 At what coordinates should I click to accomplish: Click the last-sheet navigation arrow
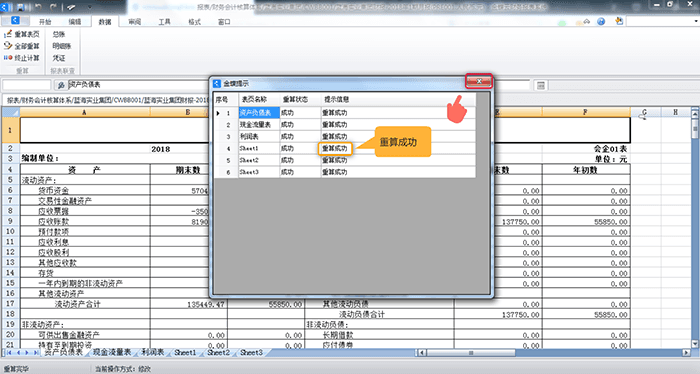point(36,353)
